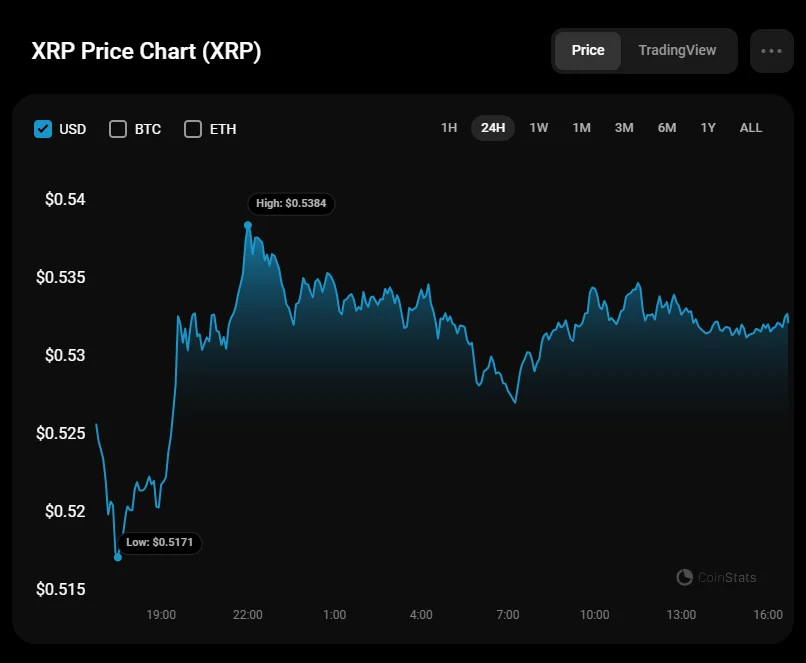Enable the BTC currency checkbox
The image size is (806, 663).
pos(118,129)
